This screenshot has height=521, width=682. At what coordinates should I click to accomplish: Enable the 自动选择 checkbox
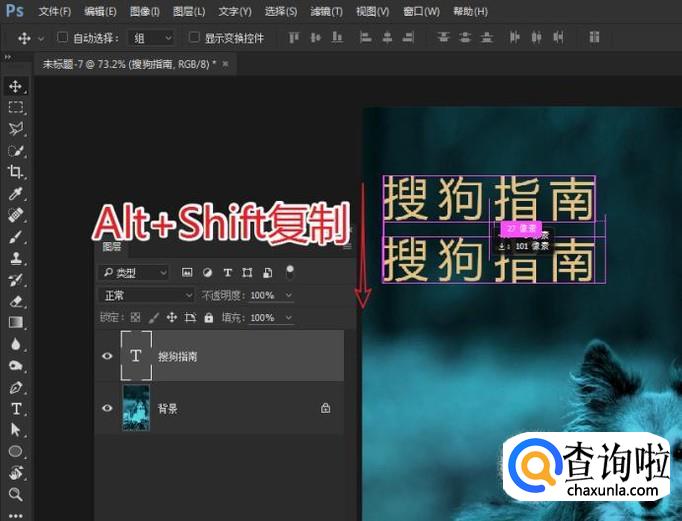pos(63,37)
